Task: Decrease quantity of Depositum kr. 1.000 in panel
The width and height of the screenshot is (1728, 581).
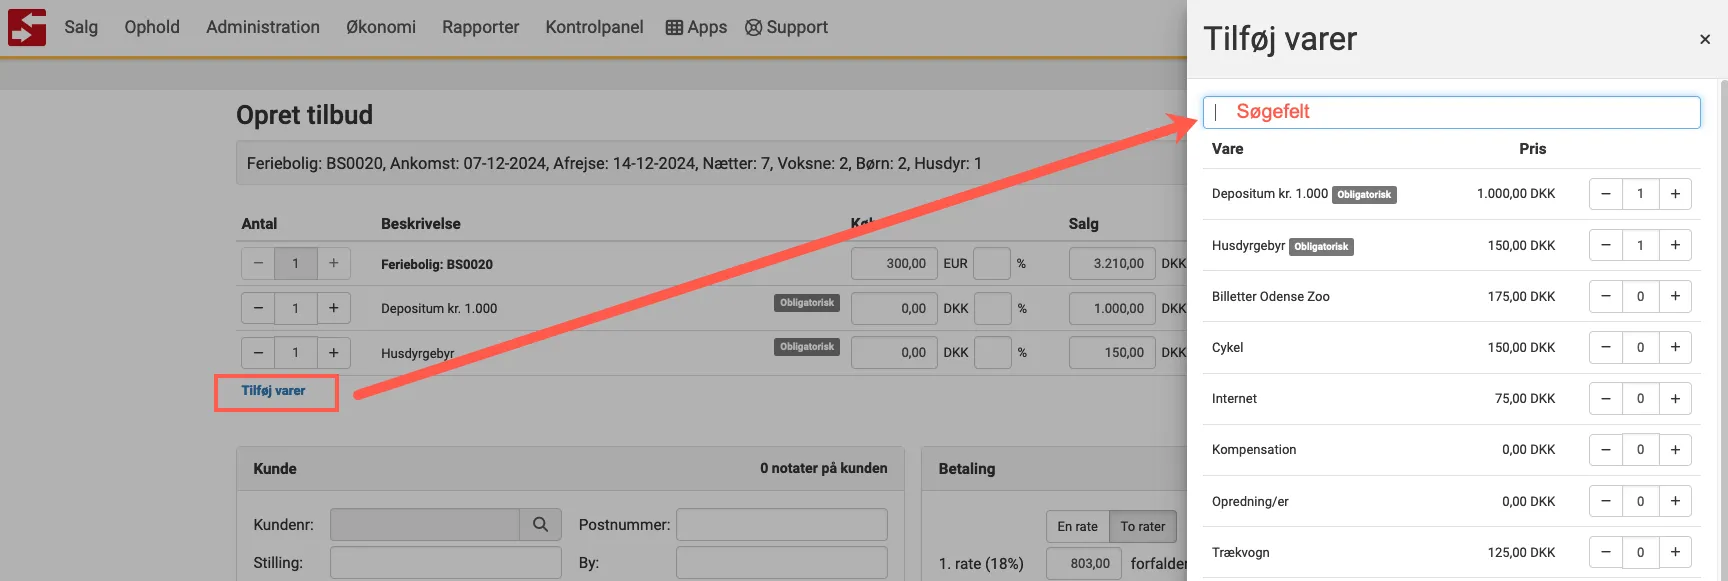Action: [x=1606, y=194]
